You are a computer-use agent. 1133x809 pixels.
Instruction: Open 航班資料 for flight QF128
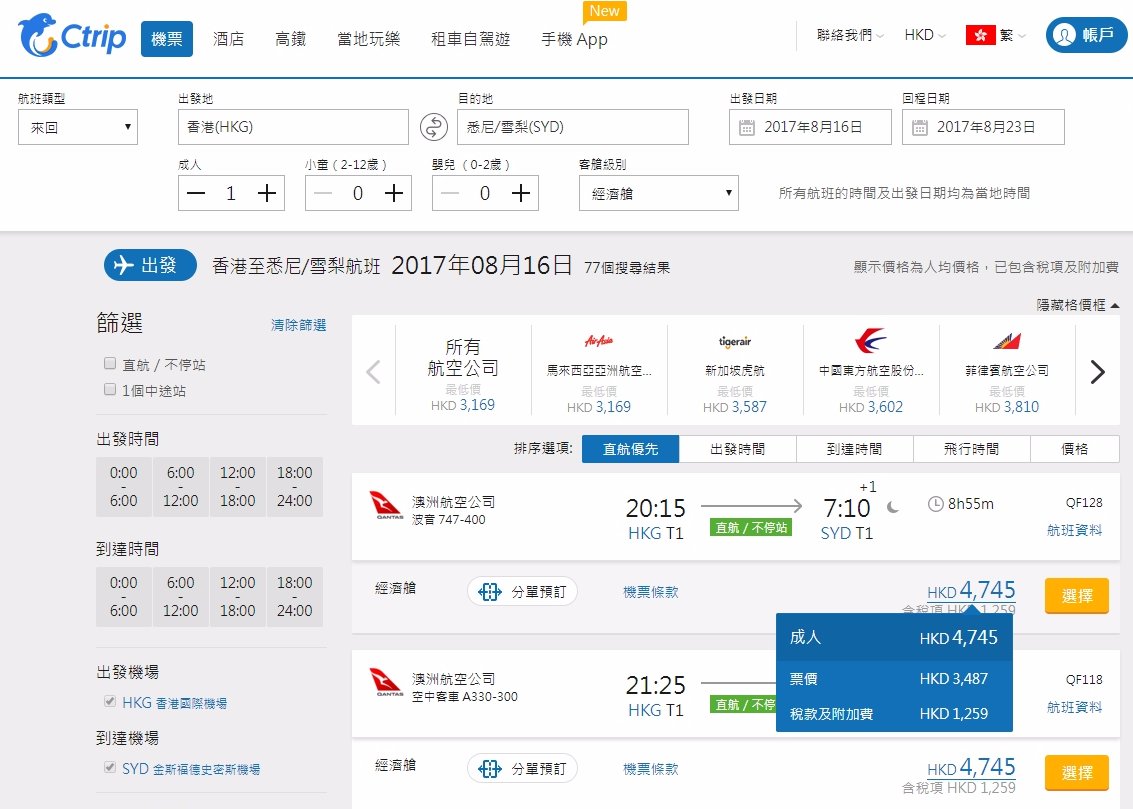tap(1074, 529)
